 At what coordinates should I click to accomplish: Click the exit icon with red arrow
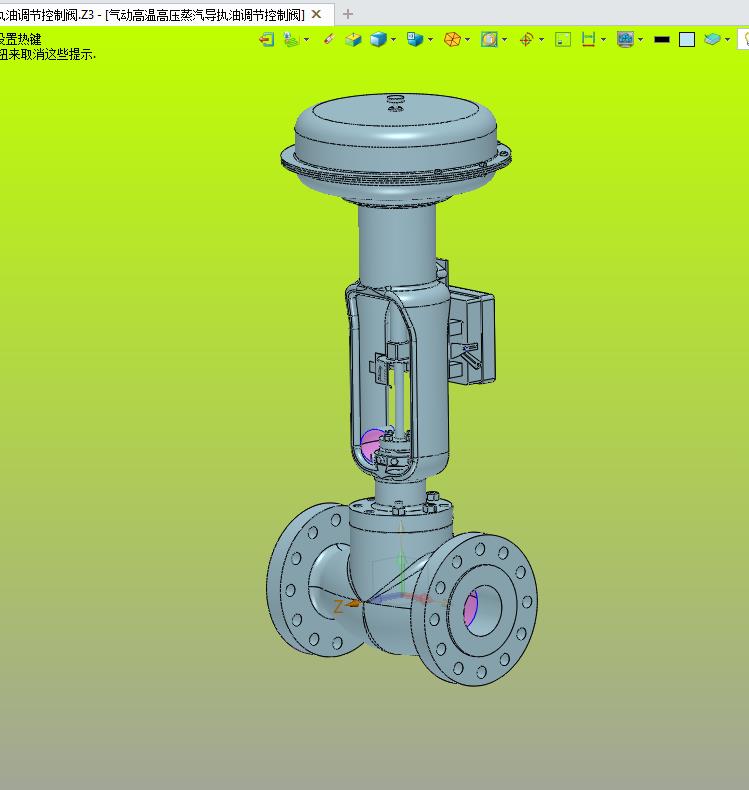[x=266, y=39]
